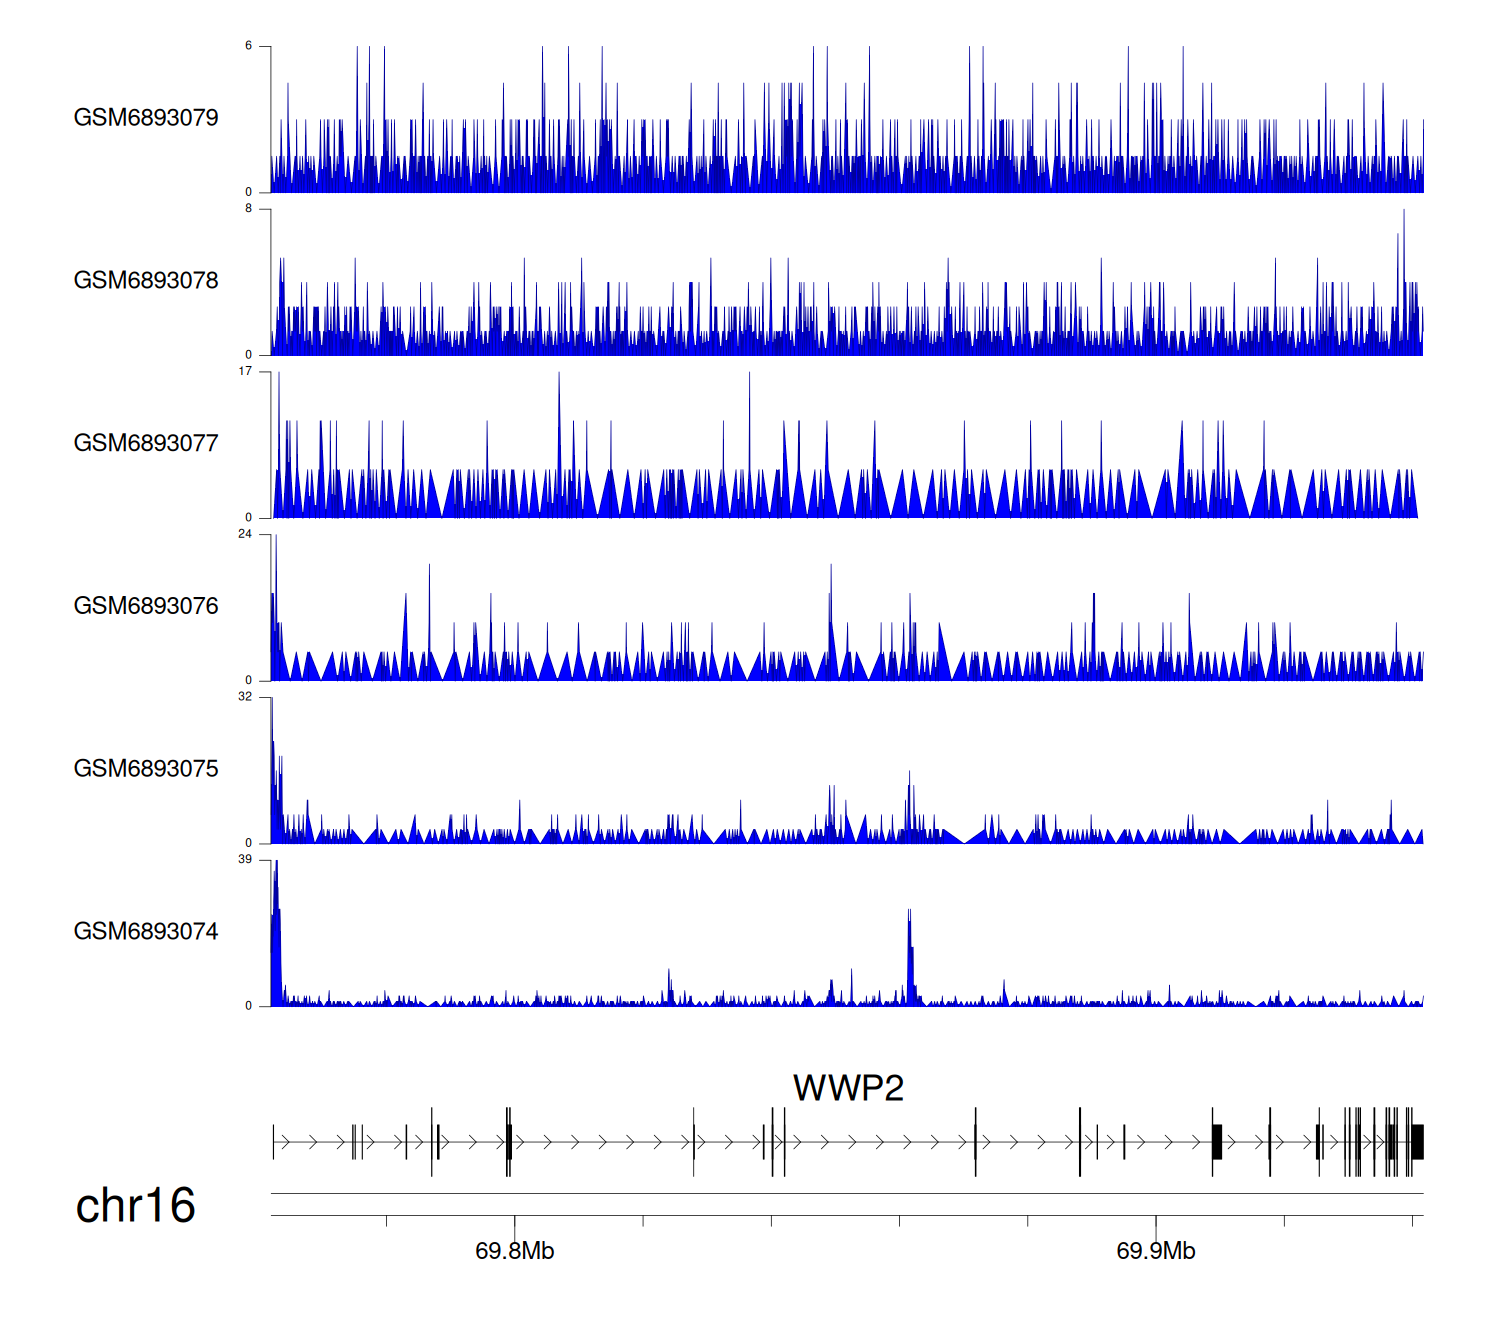Click the y-axis maximum value 39
This screenshot has width=1500, height=1320.
point(245,860)
